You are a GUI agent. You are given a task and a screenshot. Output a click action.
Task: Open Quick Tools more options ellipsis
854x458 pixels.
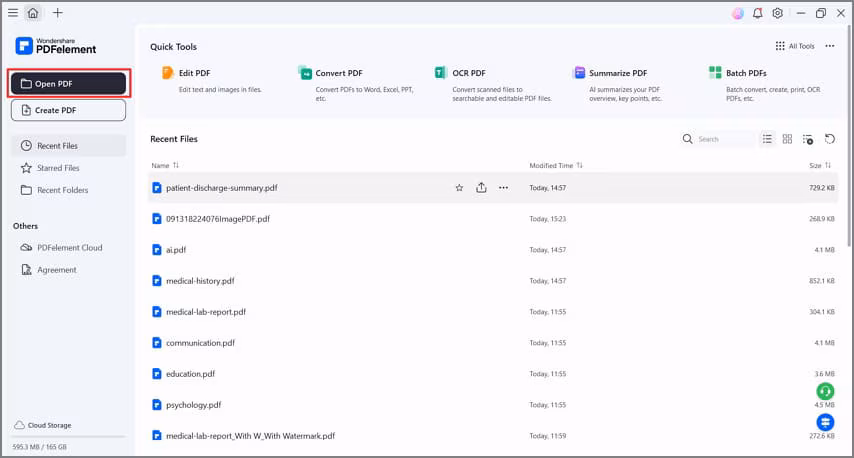(829, 46)
